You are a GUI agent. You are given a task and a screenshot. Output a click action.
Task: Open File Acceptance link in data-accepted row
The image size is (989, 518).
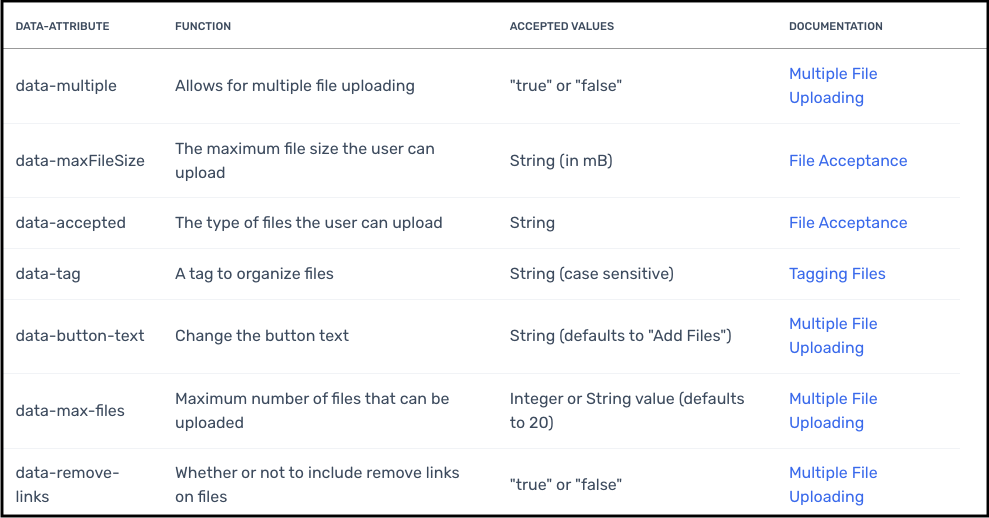847,223
